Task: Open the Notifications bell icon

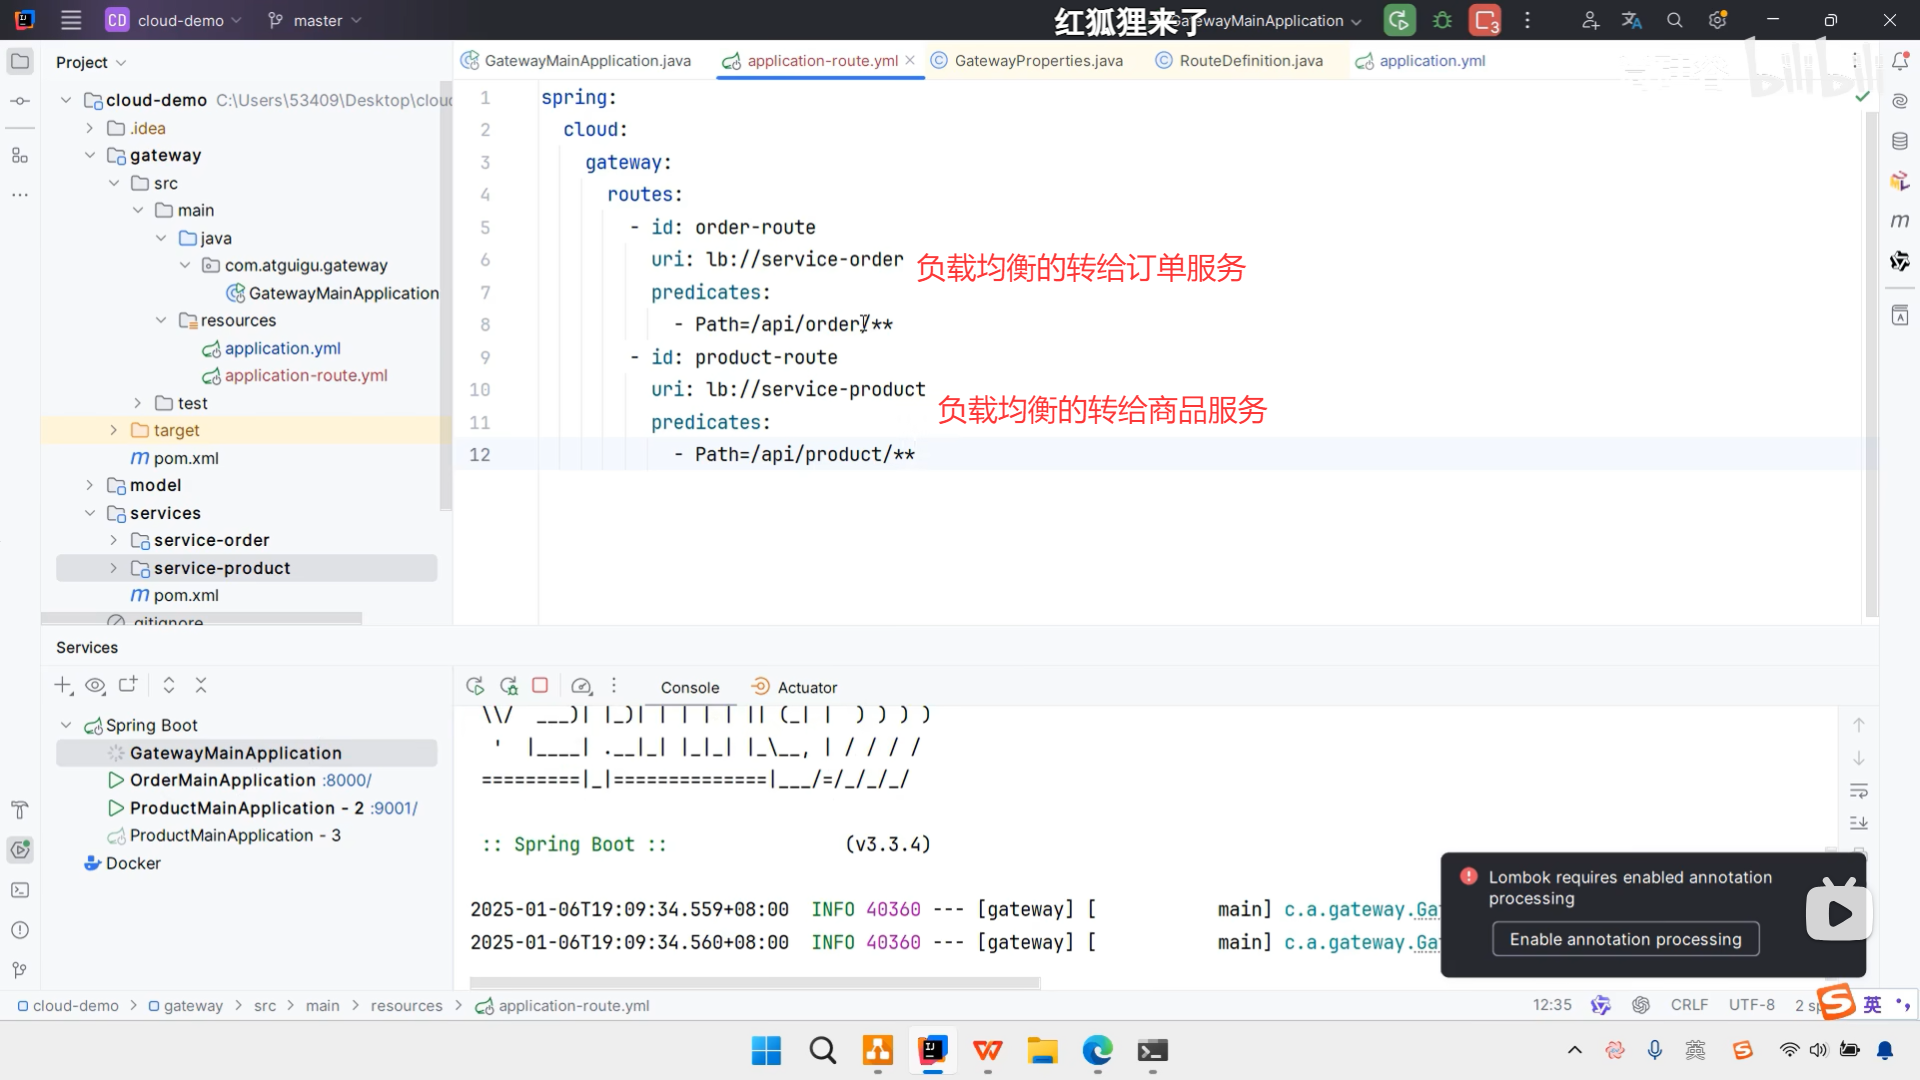Action: [1900, 61]
